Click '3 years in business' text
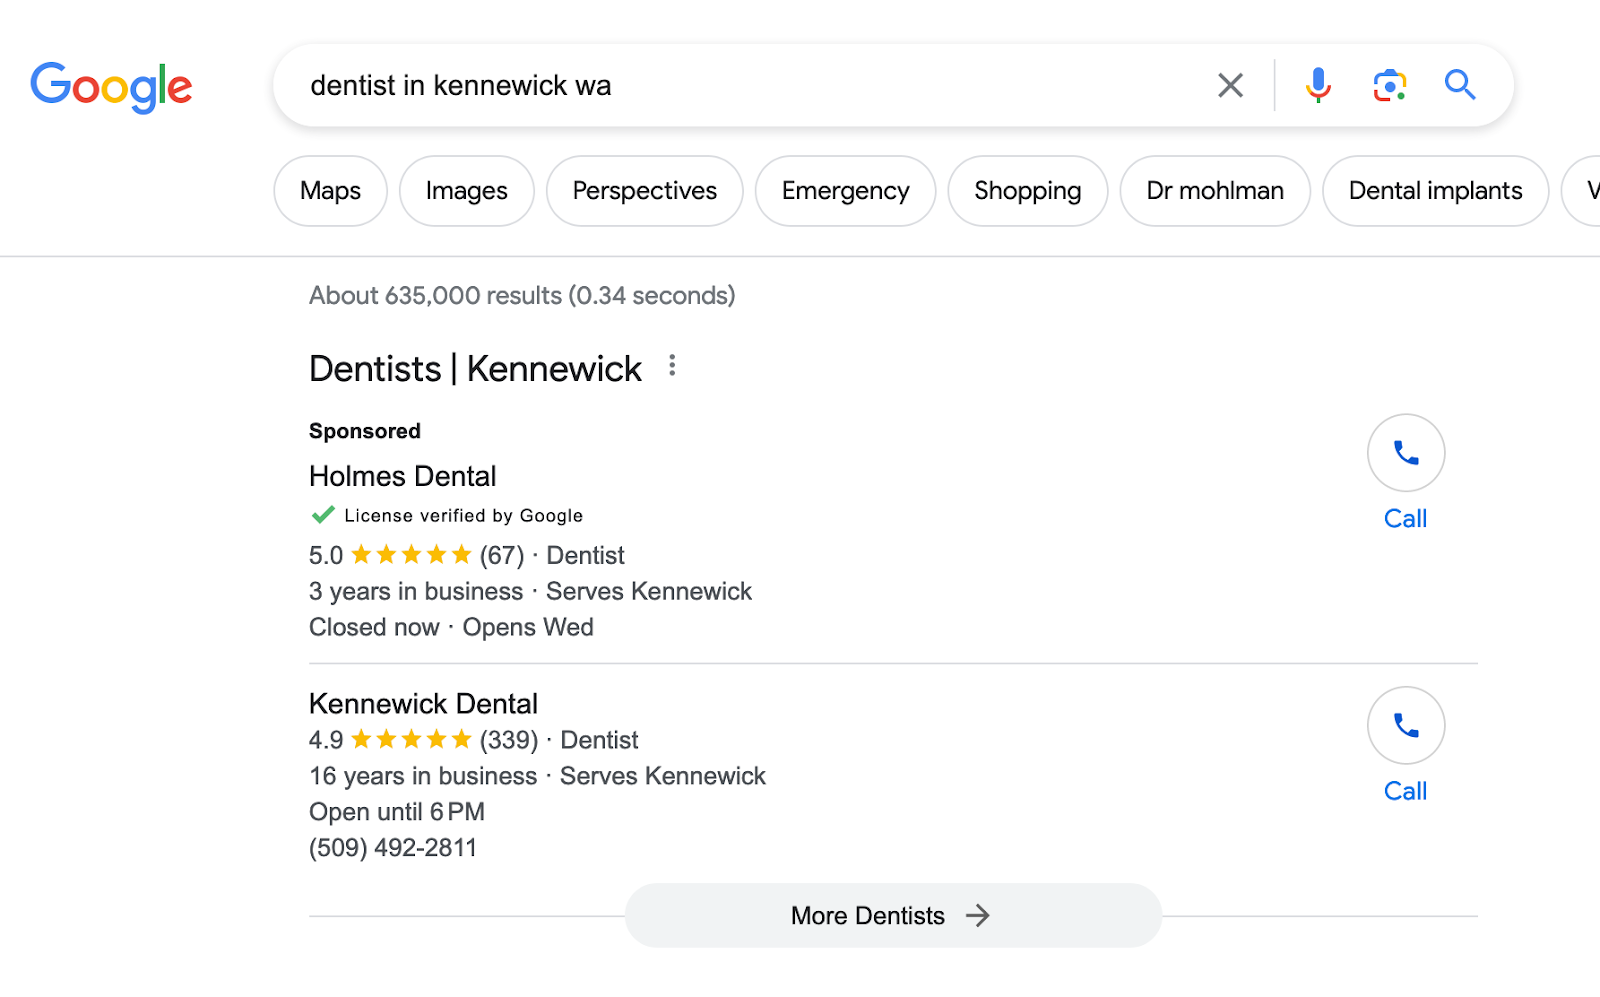This screenshot has width=1600, height=997. click(x=416, y=591)
